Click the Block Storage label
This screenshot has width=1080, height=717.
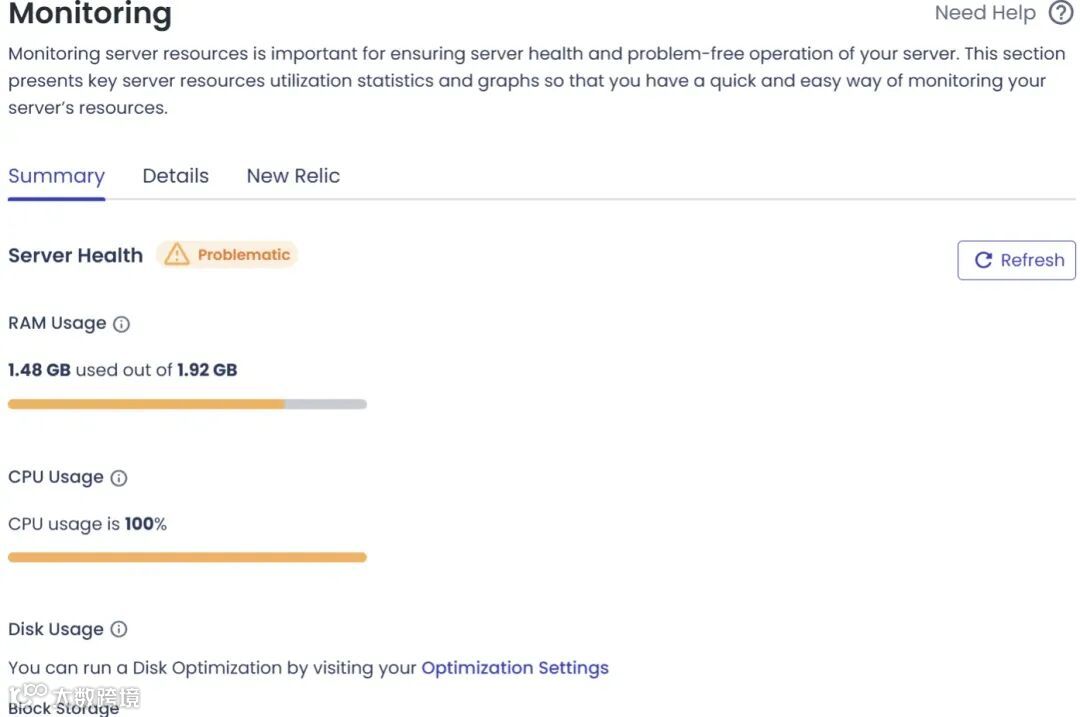(x=64, y=708)
